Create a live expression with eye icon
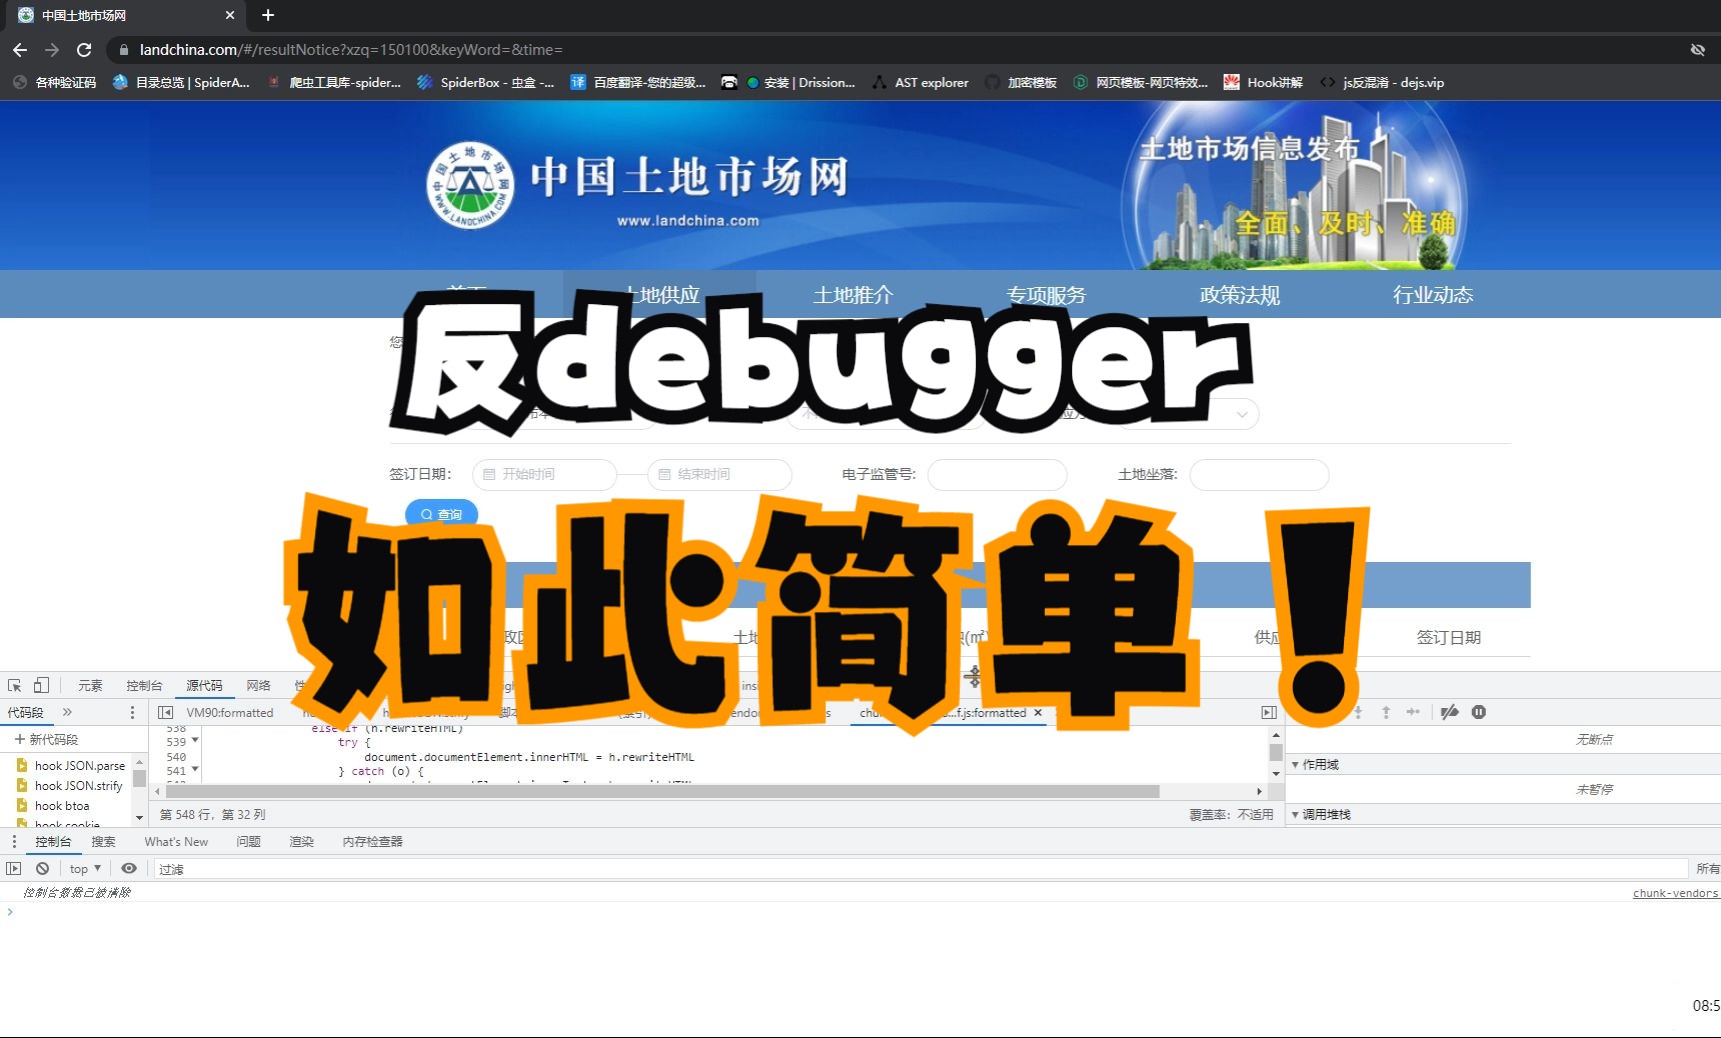This screenshot has height=1038, width=1721. [x=129, y=868]
